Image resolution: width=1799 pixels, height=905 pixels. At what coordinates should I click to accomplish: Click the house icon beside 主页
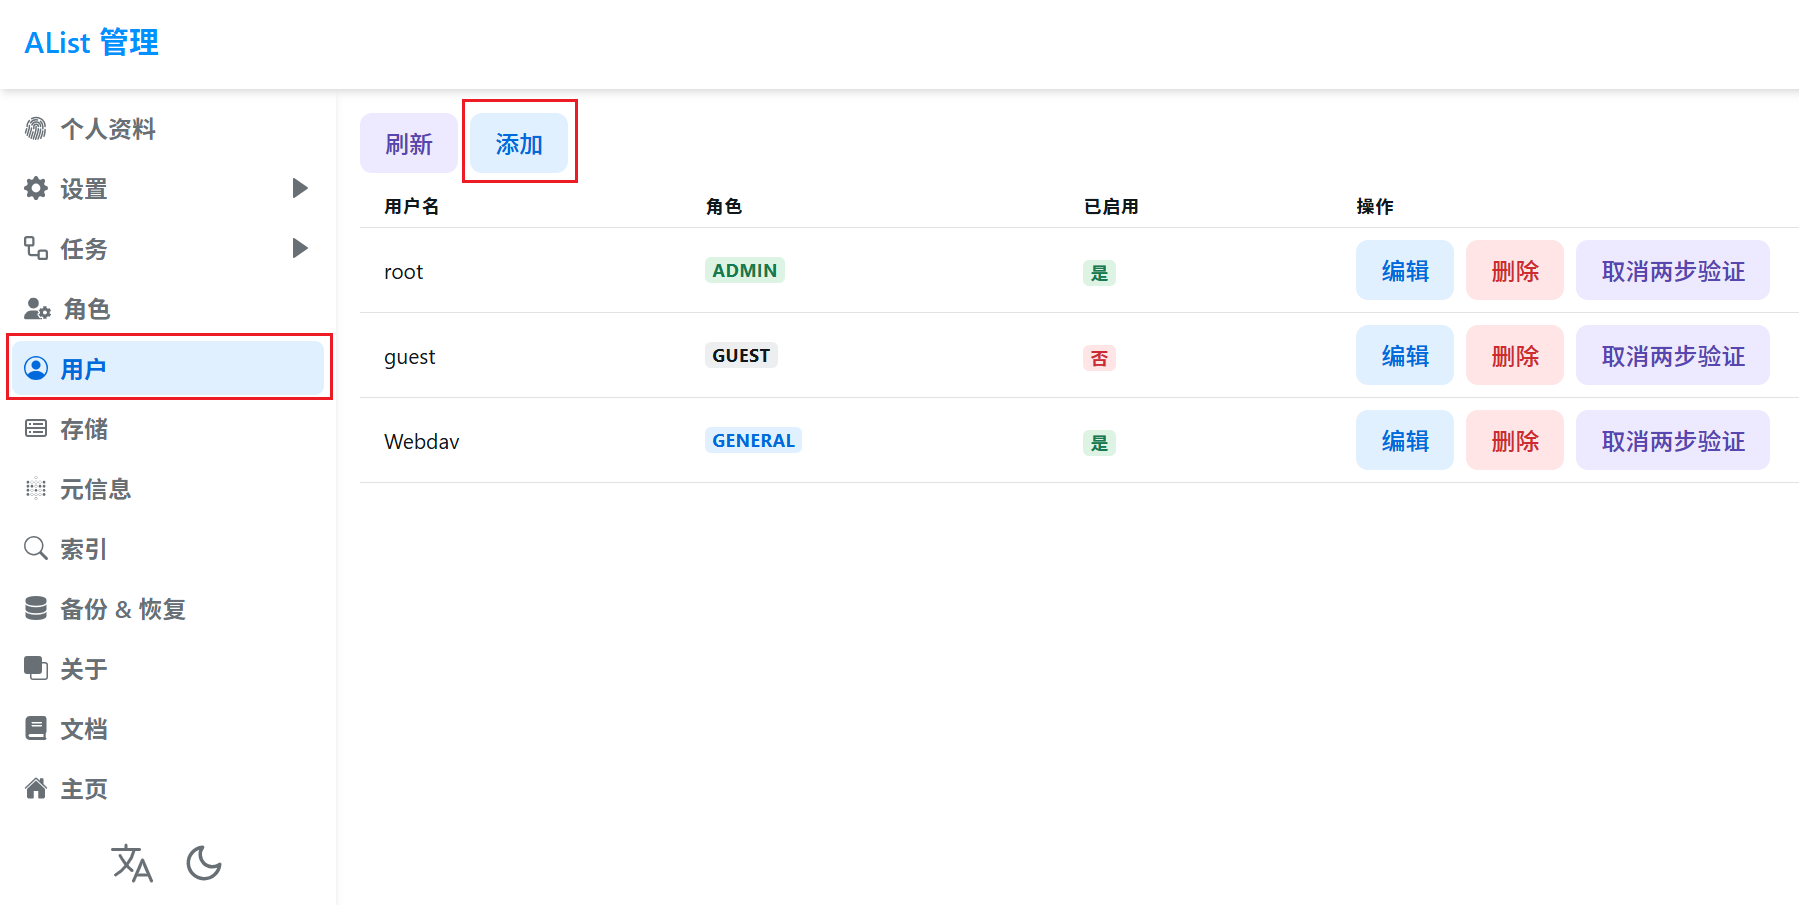click(x=36, y=788)
